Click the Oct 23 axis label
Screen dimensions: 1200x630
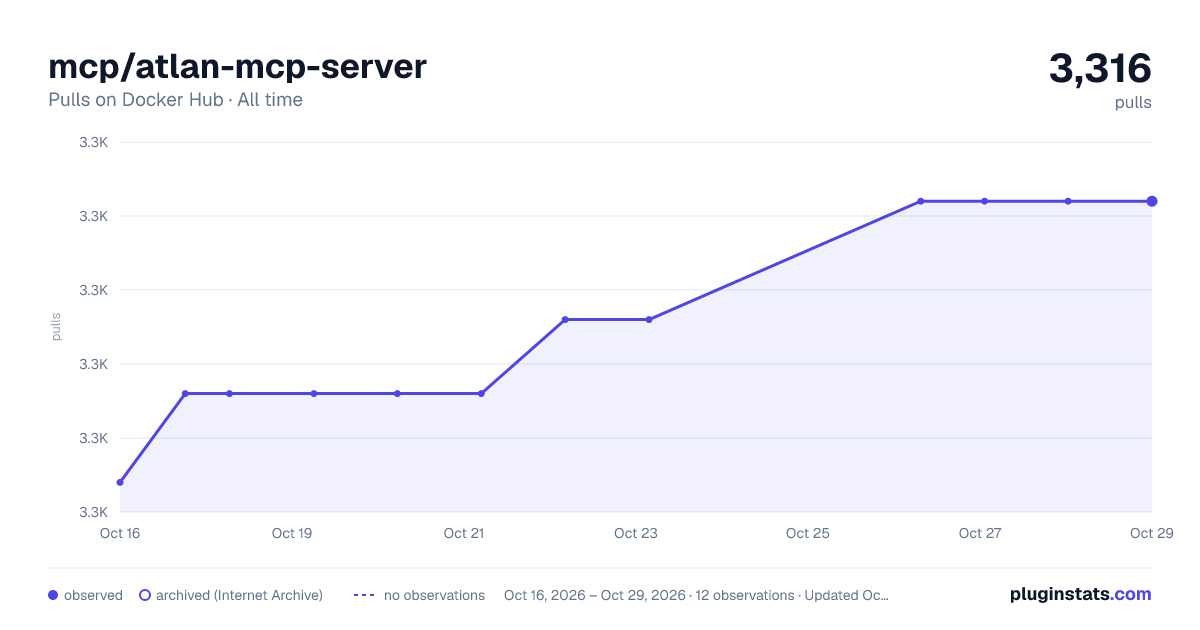pos(636,533)
